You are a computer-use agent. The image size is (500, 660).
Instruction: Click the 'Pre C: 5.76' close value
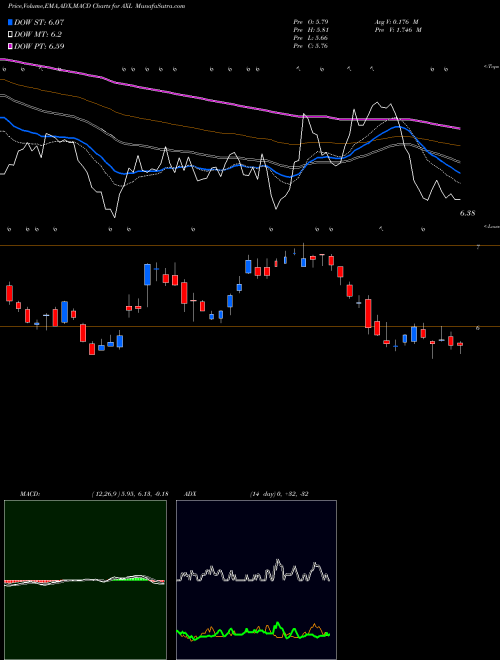(x=311, y=46)
